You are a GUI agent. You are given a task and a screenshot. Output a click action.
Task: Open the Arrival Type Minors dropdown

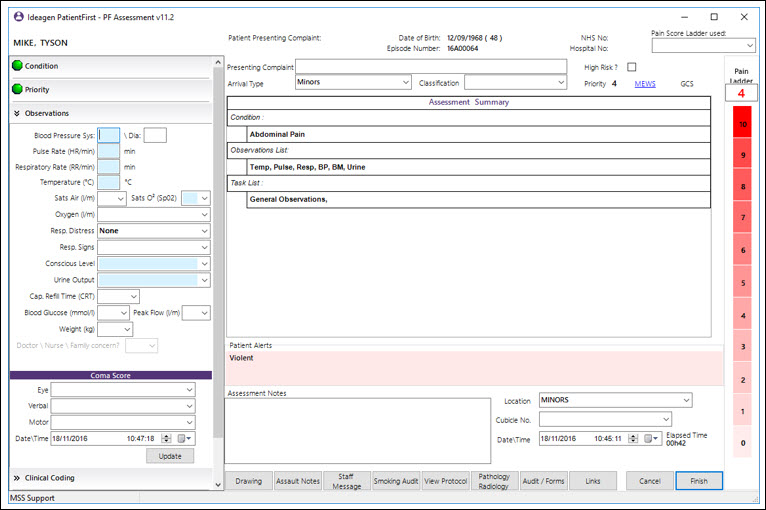tap(405, 82)
